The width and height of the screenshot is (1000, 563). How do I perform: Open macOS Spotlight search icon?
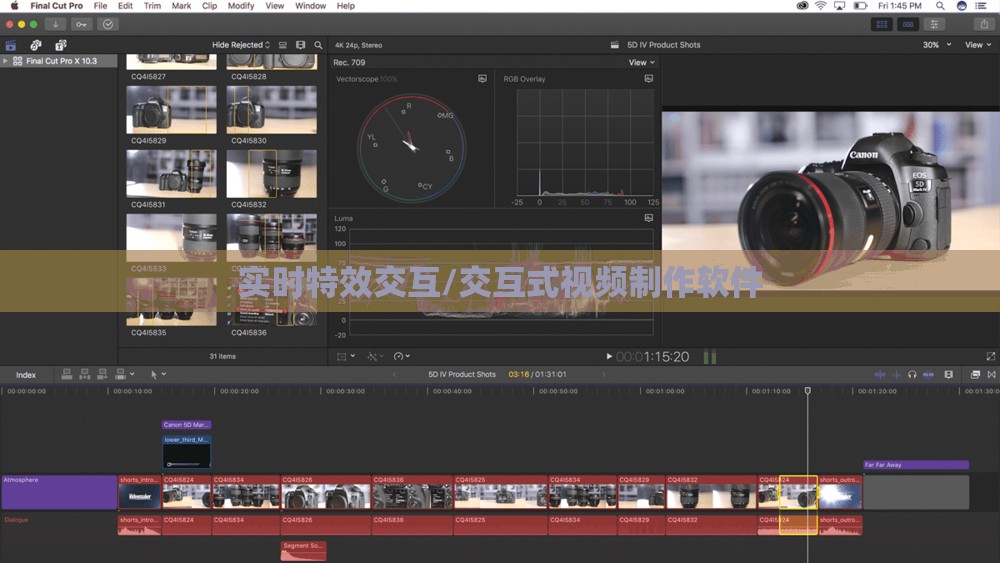(940, 6)
